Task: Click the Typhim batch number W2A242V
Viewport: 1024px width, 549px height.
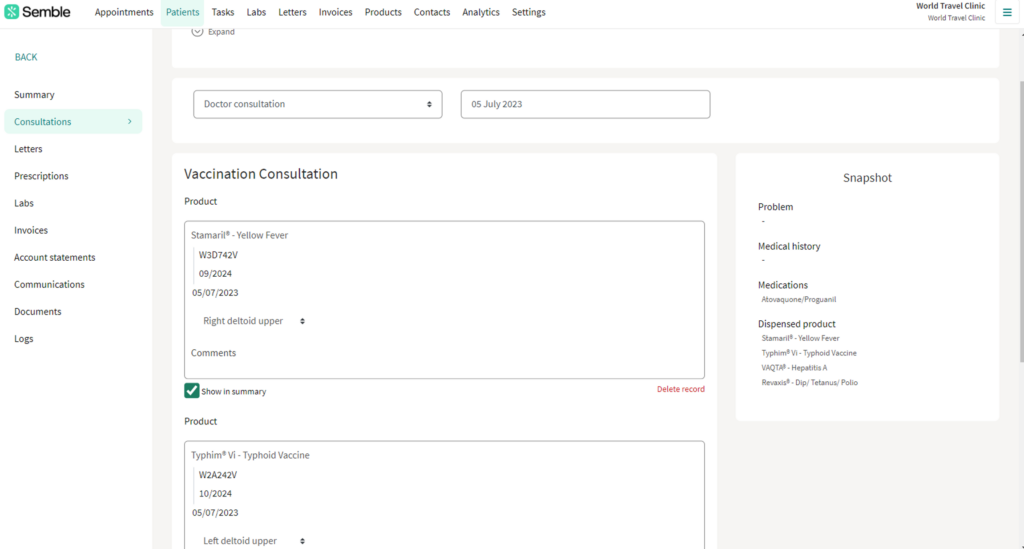Action: click(218, 475)
